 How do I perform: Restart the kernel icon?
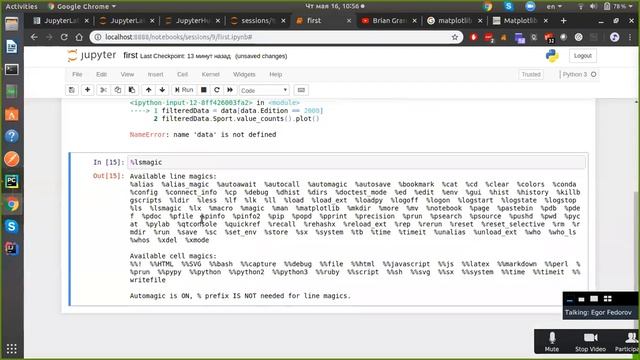click(x=217, y=90)
